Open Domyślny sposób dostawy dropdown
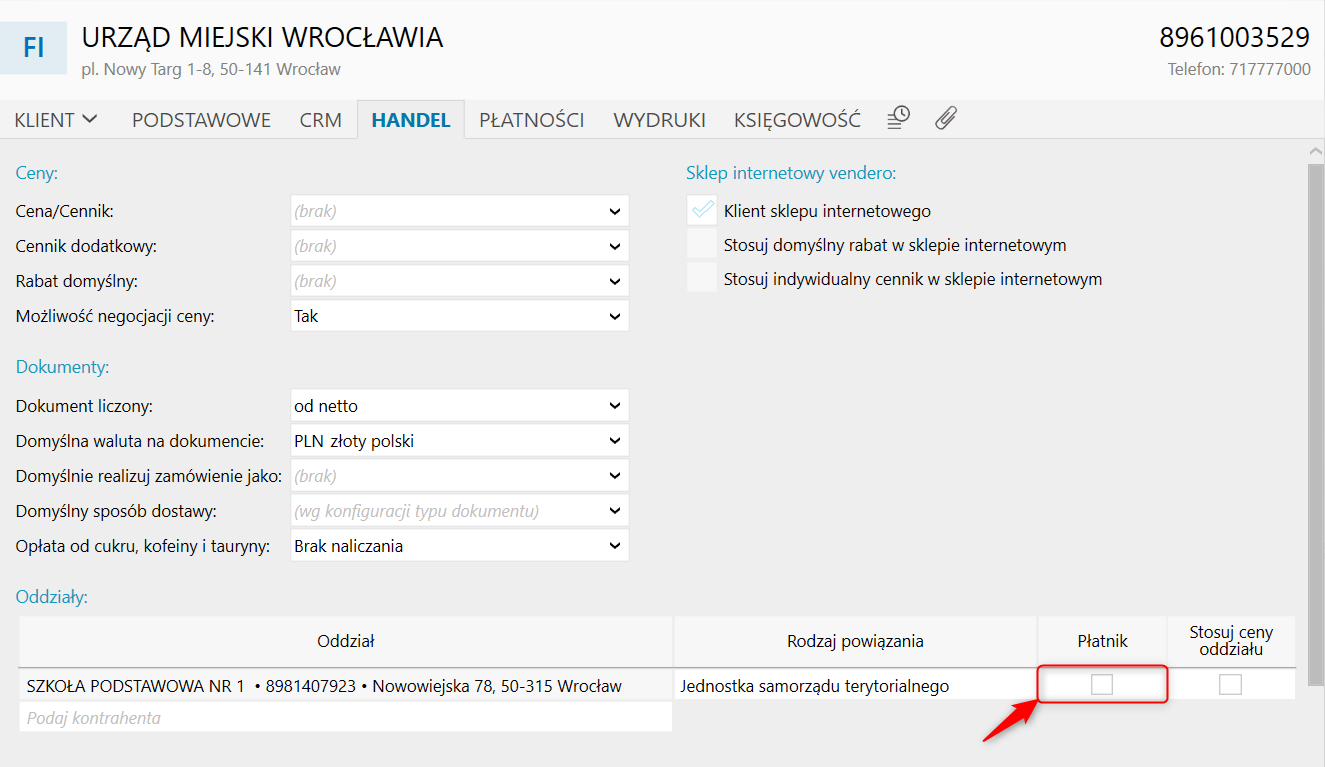 click(x=459, y=511)
